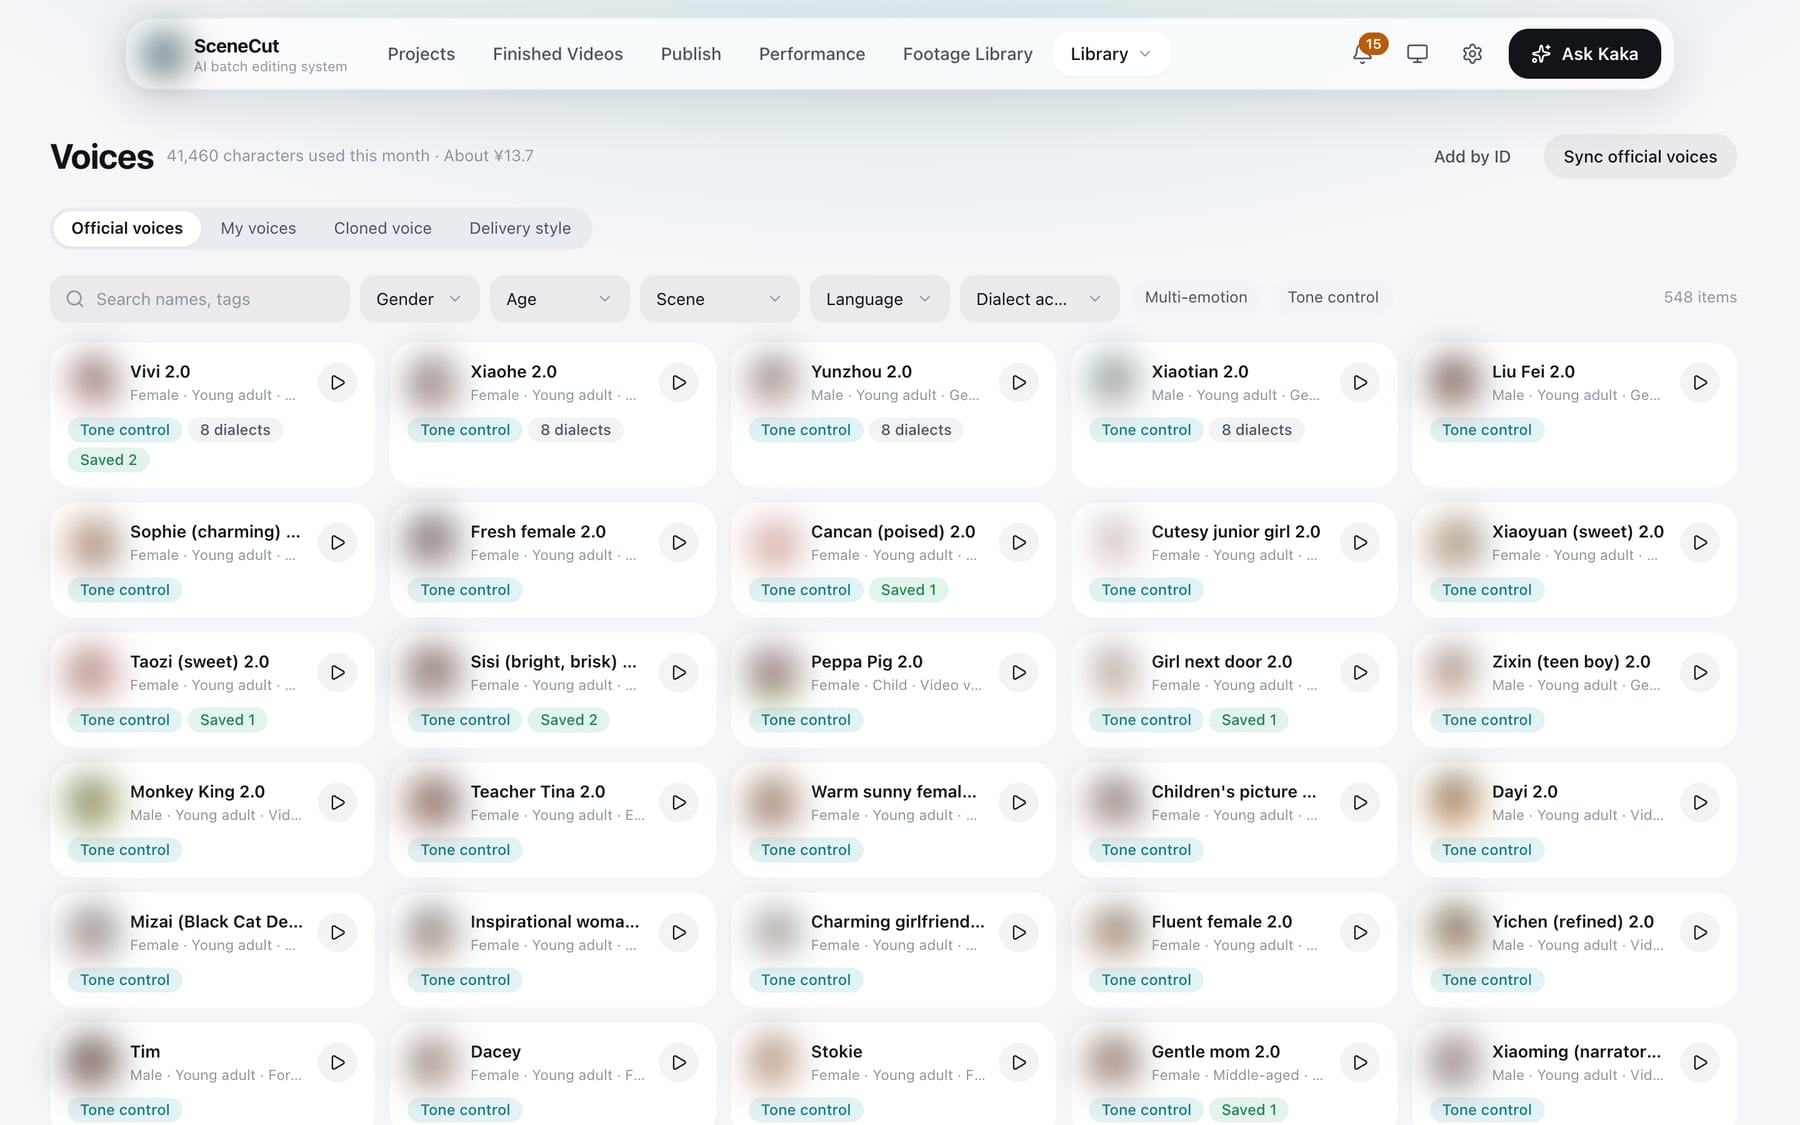
Task: Play preview of Xiaohe 2.0 voice
Action: click(679, 382)
